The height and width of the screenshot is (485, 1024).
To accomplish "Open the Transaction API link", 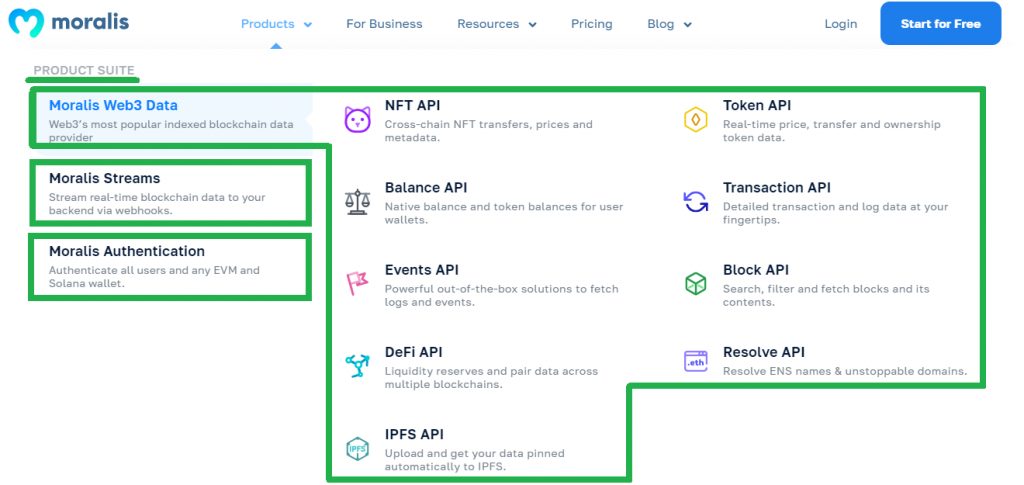I will point(776,187).
